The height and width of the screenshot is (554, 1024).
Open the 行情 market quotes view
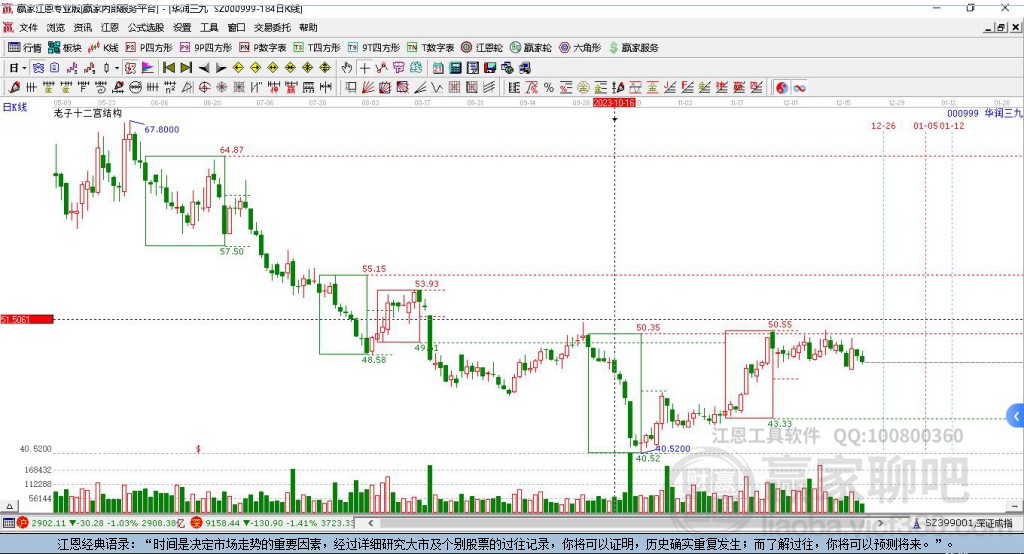coord(24,48)
